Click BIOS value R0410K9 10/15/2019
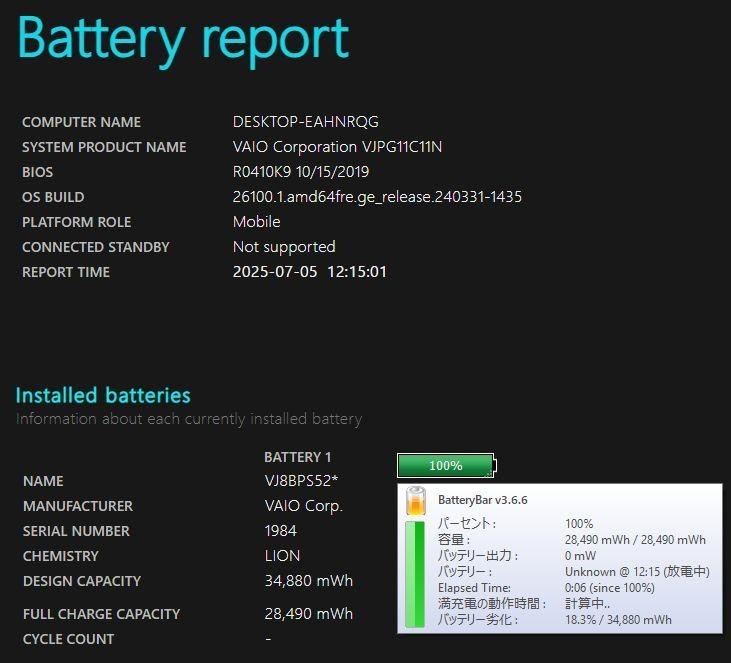 [x=301, y=172]
